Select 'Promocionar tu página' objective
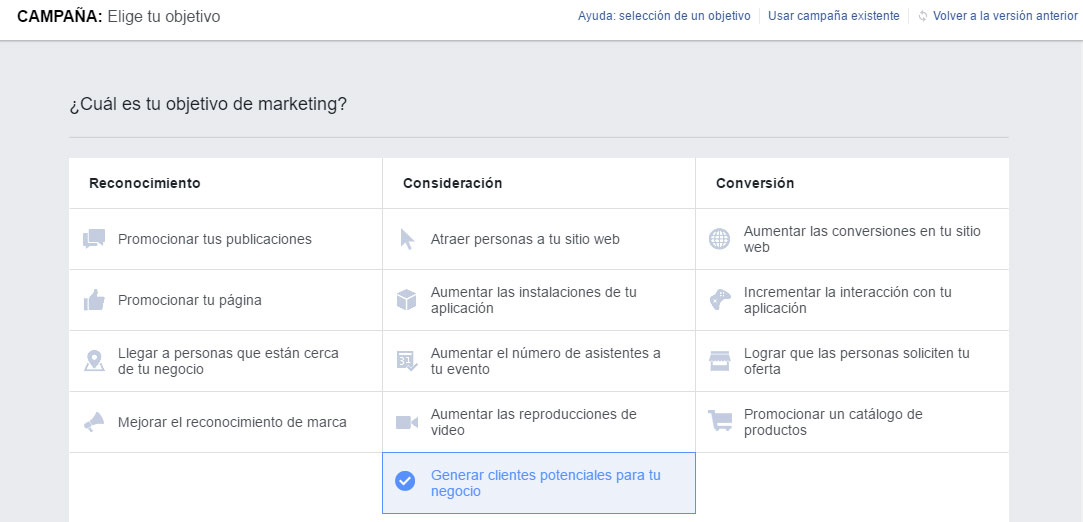1083x522 pixels. click(226, 300)
